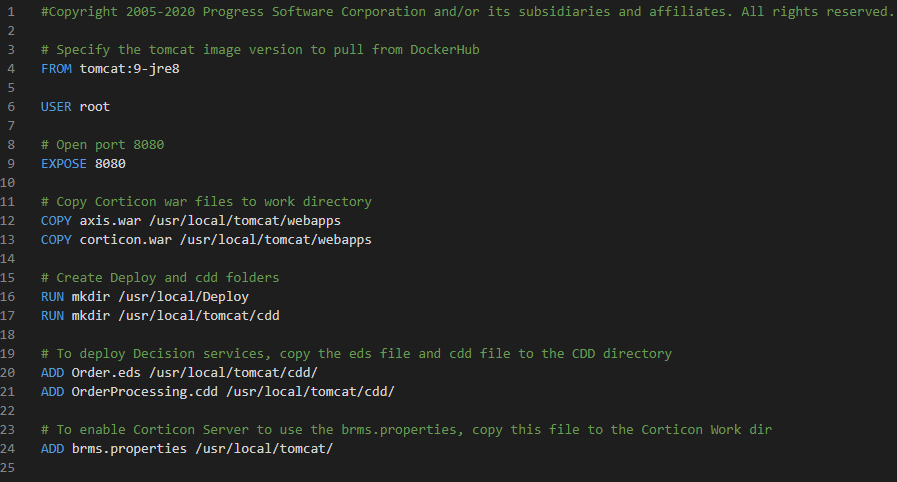Select line number 20 in the gutter

[10, 372]
